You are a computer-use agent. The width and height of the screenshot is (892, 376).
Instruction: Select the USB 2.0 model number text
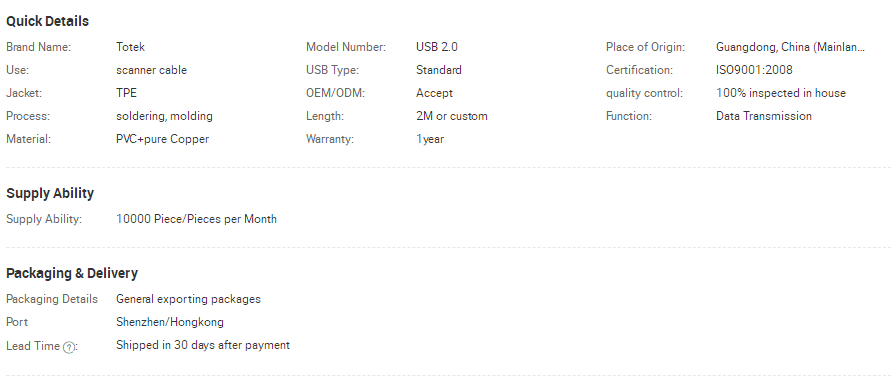click(436, 47)
